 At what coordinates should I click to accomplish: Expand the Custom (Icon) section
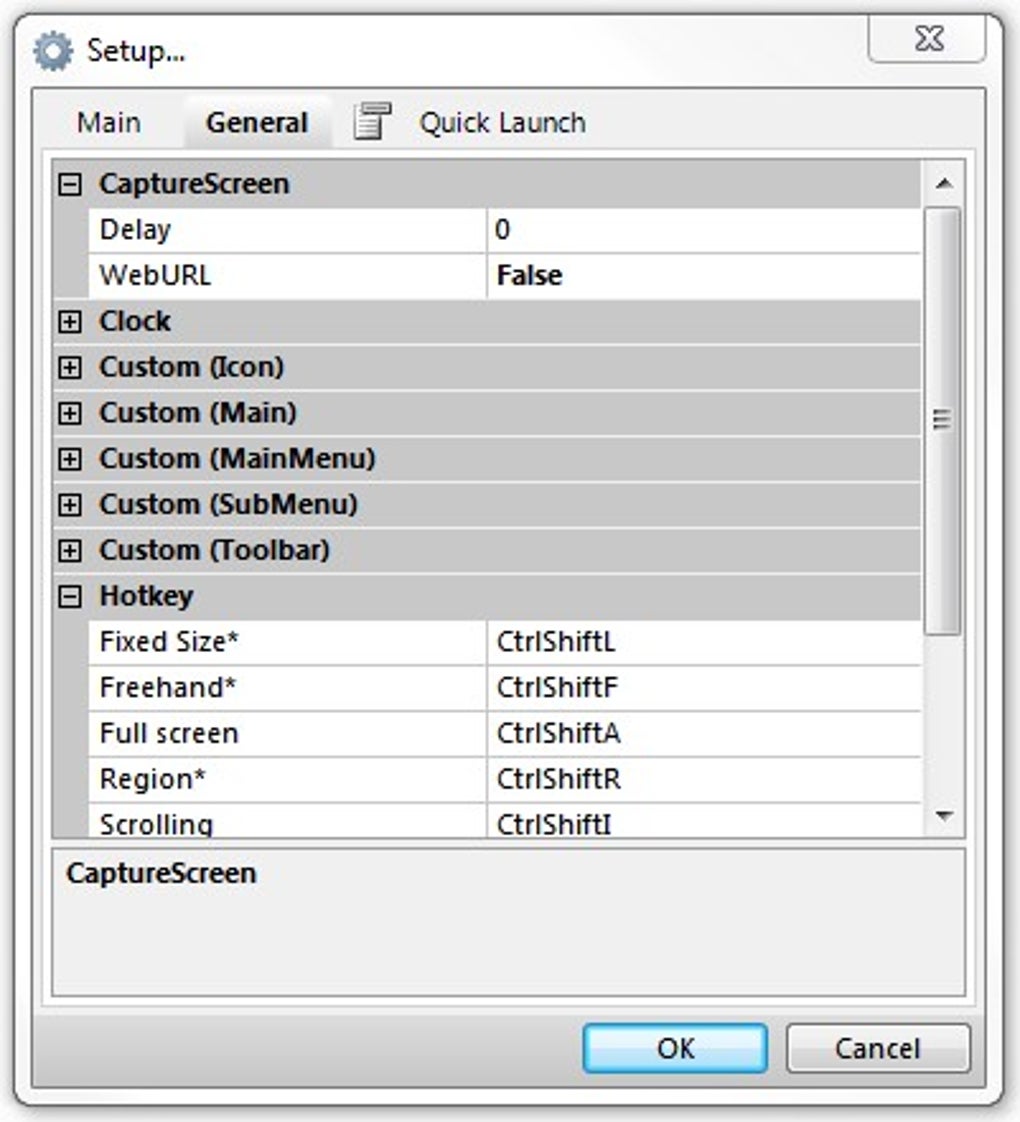[x=70, y=366]
